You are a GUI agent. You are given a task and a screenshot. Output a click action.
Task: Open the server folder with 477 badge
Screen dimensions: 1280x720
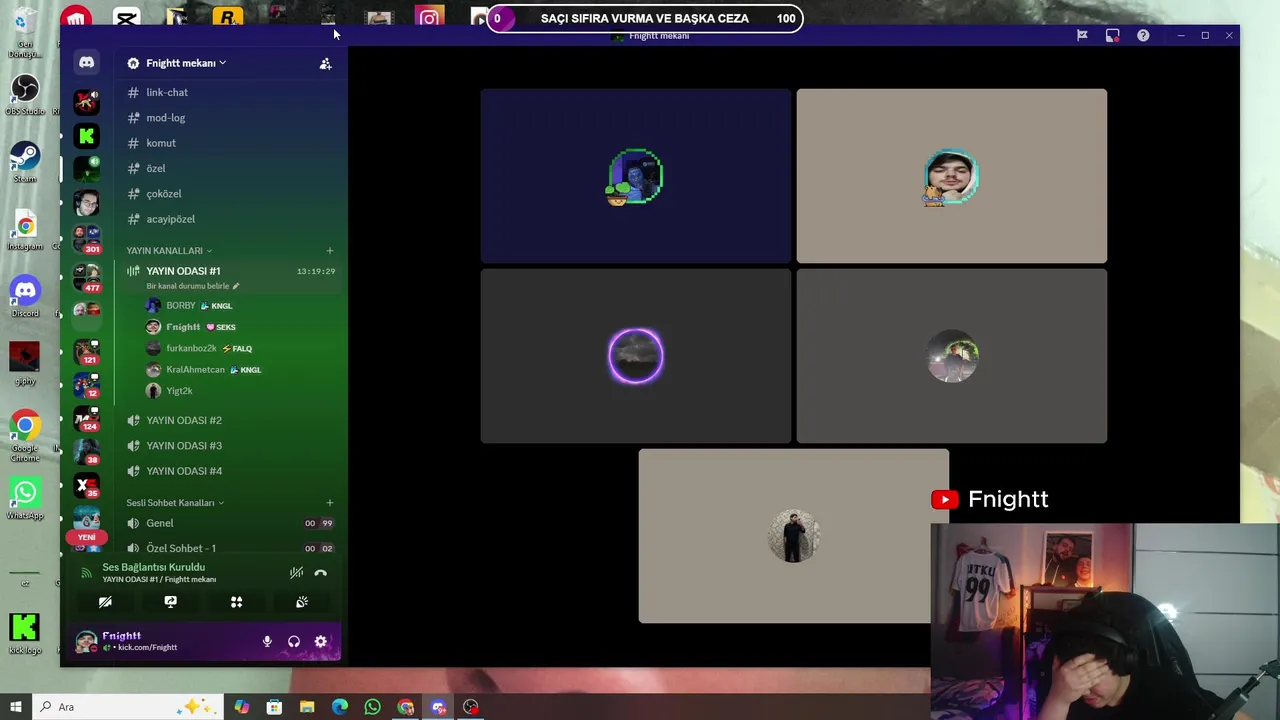pyautogui.click(x=87, y=277)
